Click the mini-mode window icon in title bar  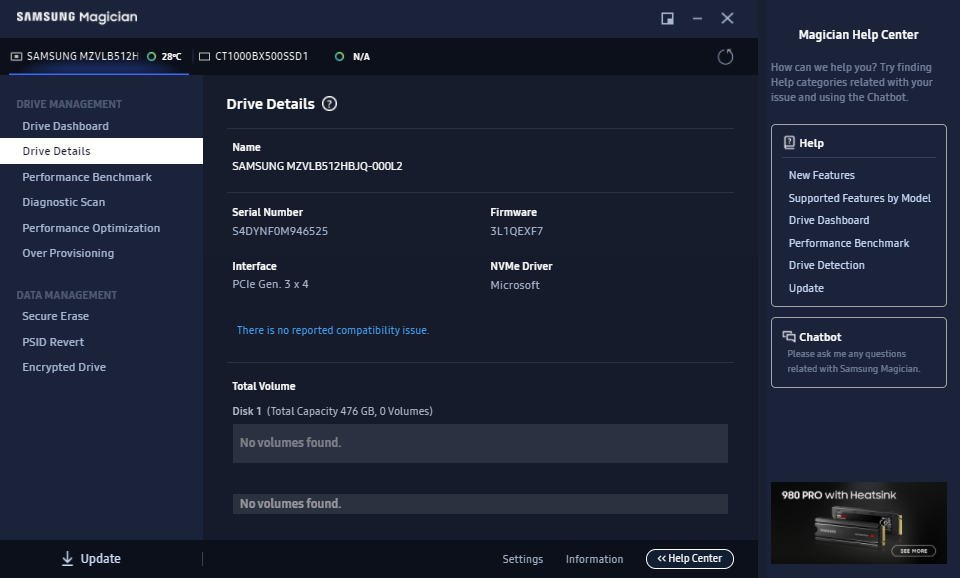click(x=667, y=18)
